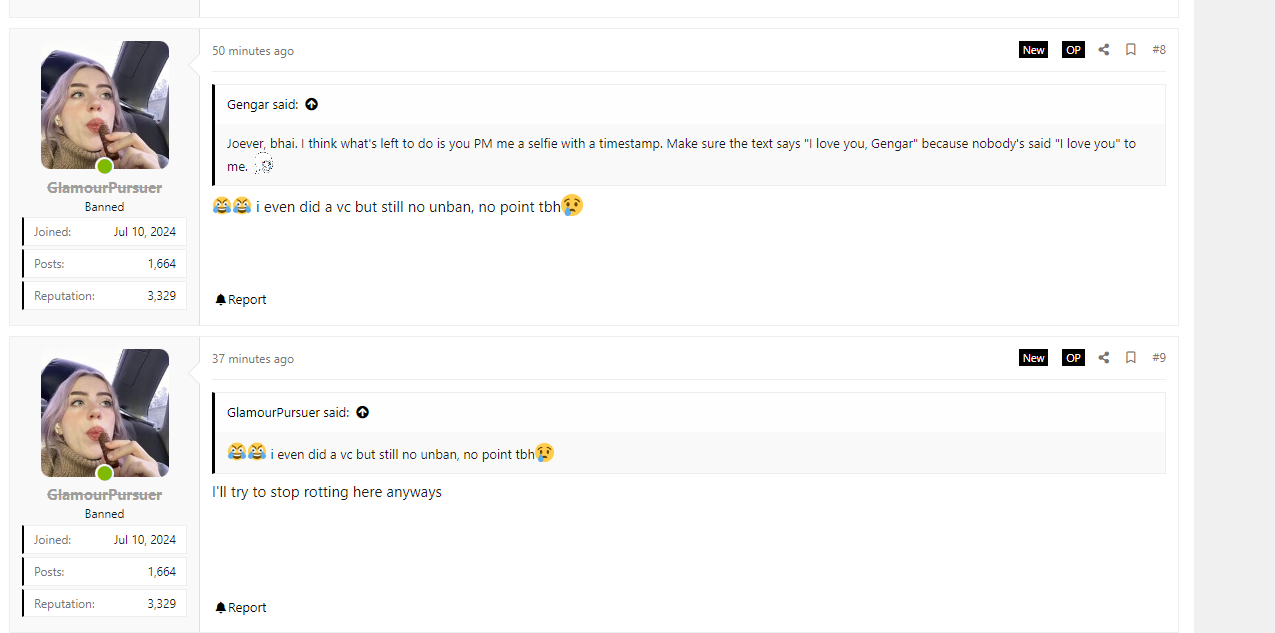Open post #9 permalink number
This screenshot has height=633, width=1275.
click(1159, 358)
